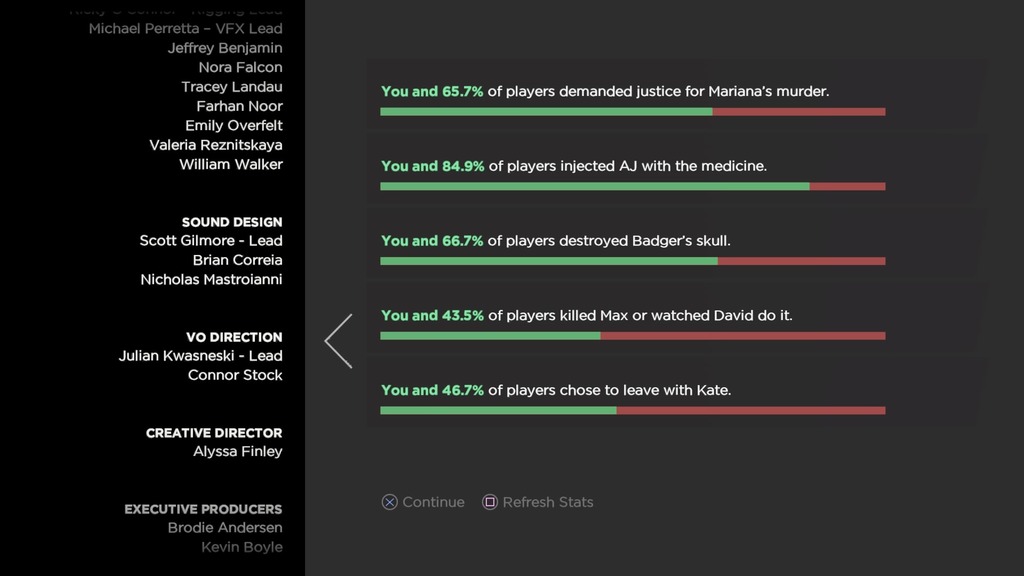Select the 'injected AJ with the medicine' stat text
The height and width of the screenshot is (576, 1024).
pos(574,166)
